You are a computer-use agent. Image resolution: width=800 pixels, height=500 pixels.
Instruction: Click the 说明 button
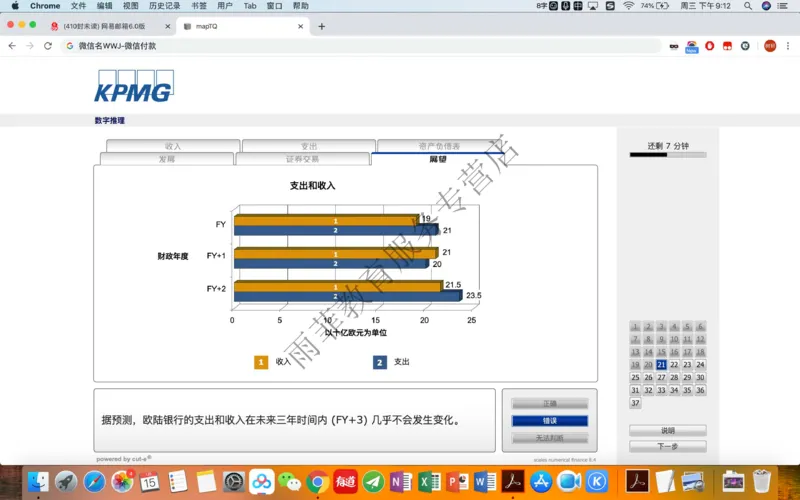[667, 430]
